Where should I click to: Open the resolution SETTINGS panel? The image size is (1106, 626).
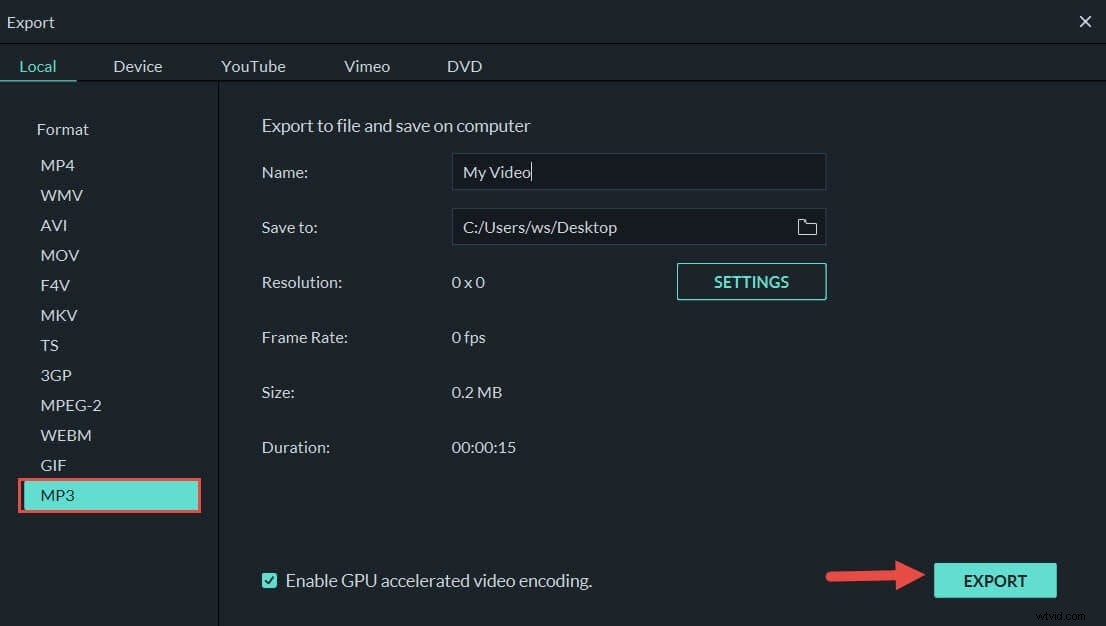click(x=751, y=281)
